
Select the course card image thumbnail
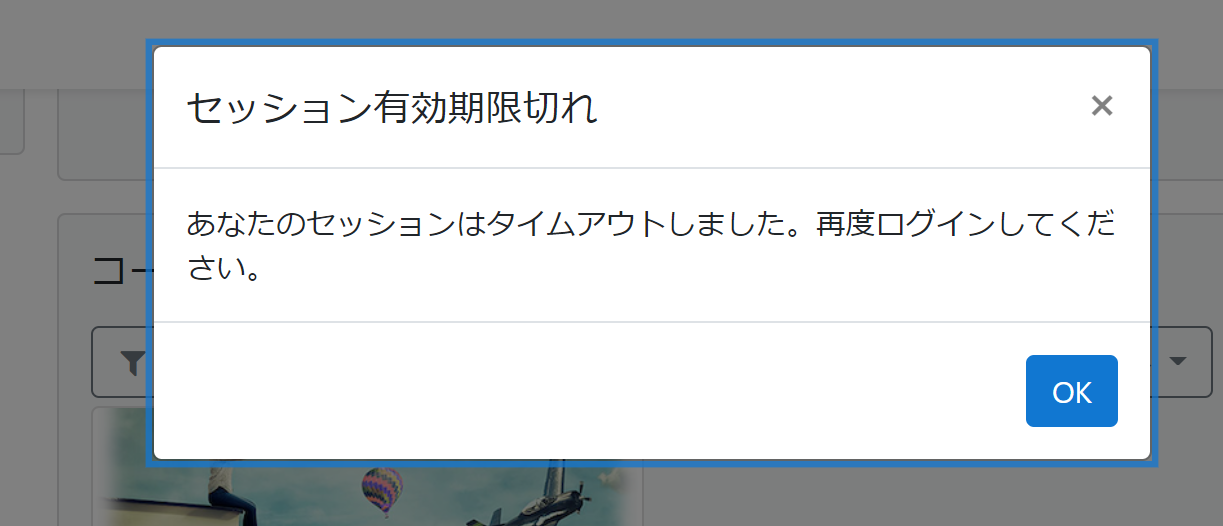click(x=366, y=467)
